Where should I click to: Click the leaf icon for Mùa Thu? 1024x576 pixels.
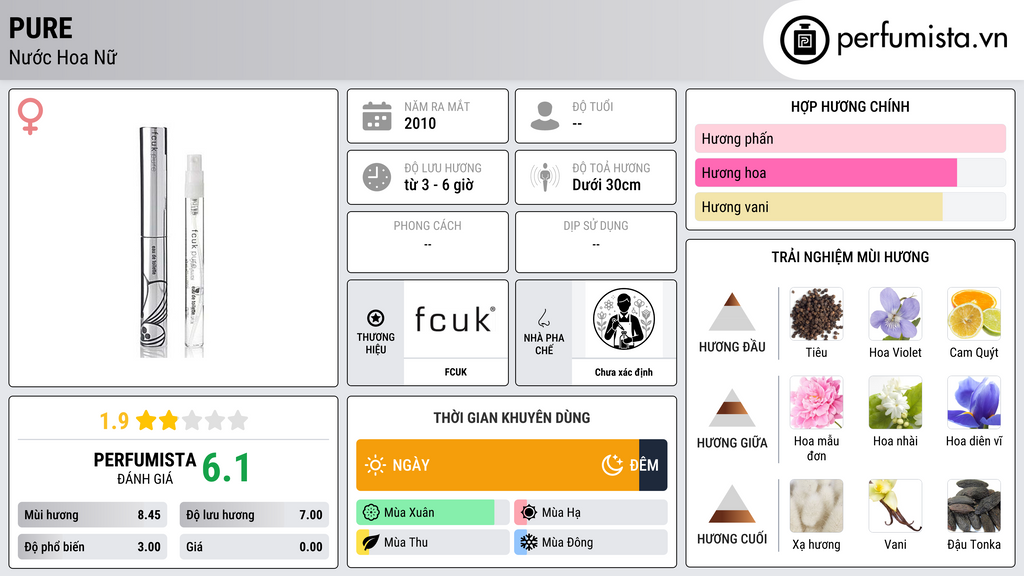[x=371, y=542]
